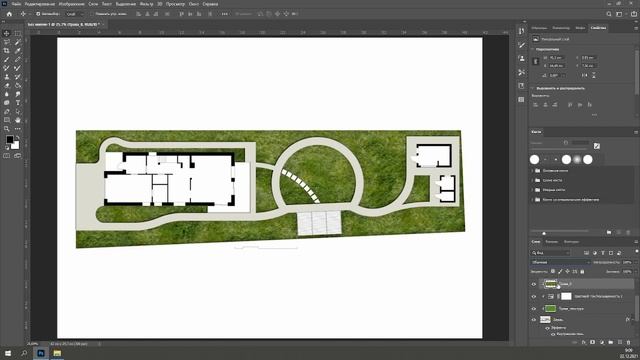The height and width of the screenshot is (360, 640).
Task: Click the brush thumbnail size slider handle
Action: click(x=544, y=233)
